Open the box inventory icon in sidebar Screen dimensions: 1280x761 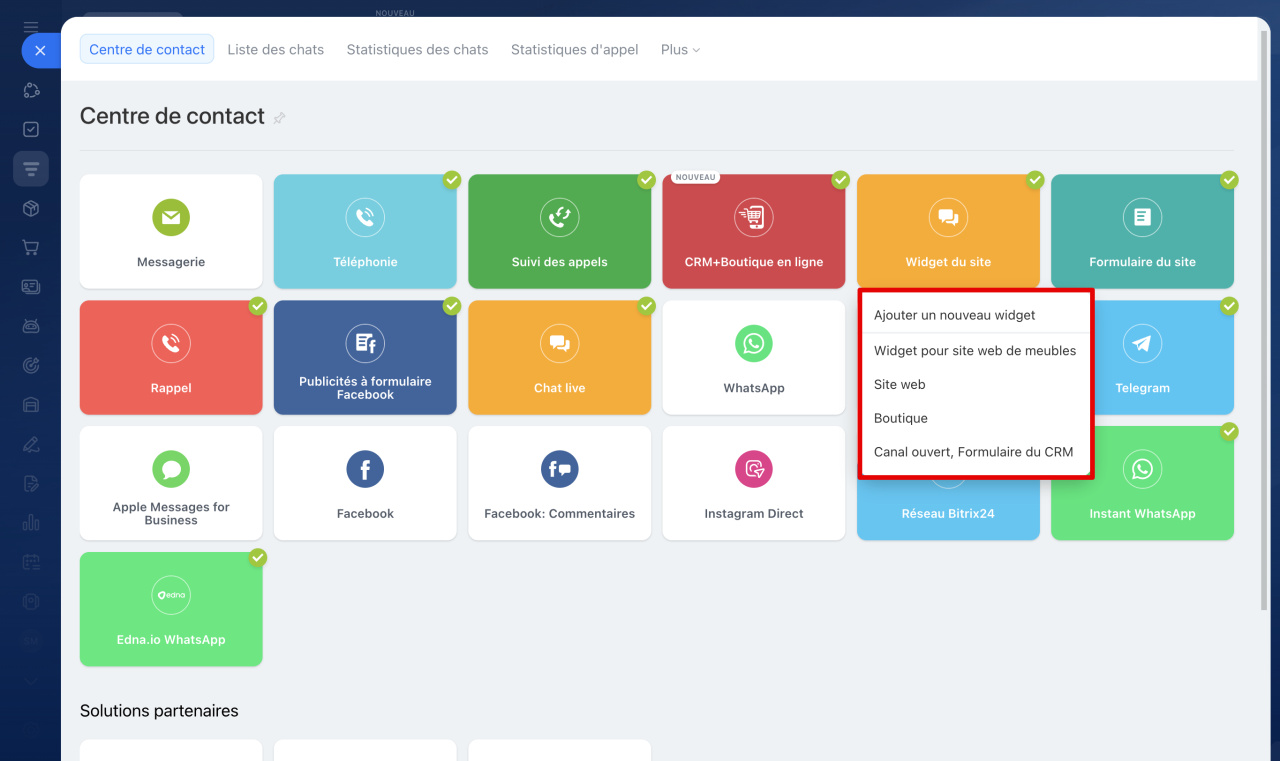pyautogui.click(x=31, y=208)
